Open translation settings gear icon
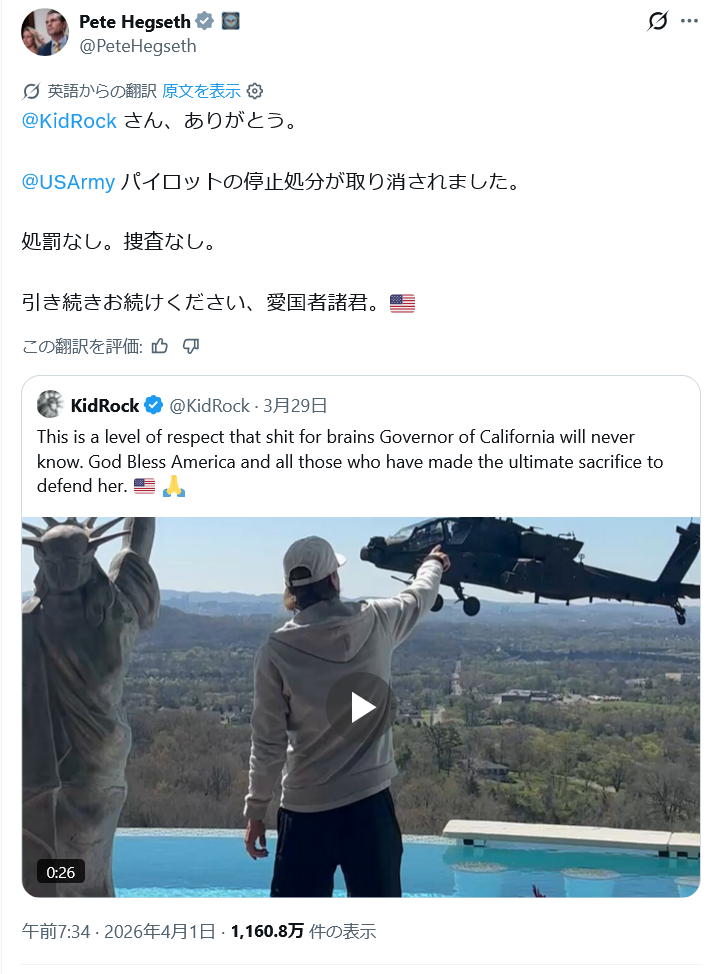Image resolution: width=712 pixels, height=974 pixels. (x=255, y=91)
